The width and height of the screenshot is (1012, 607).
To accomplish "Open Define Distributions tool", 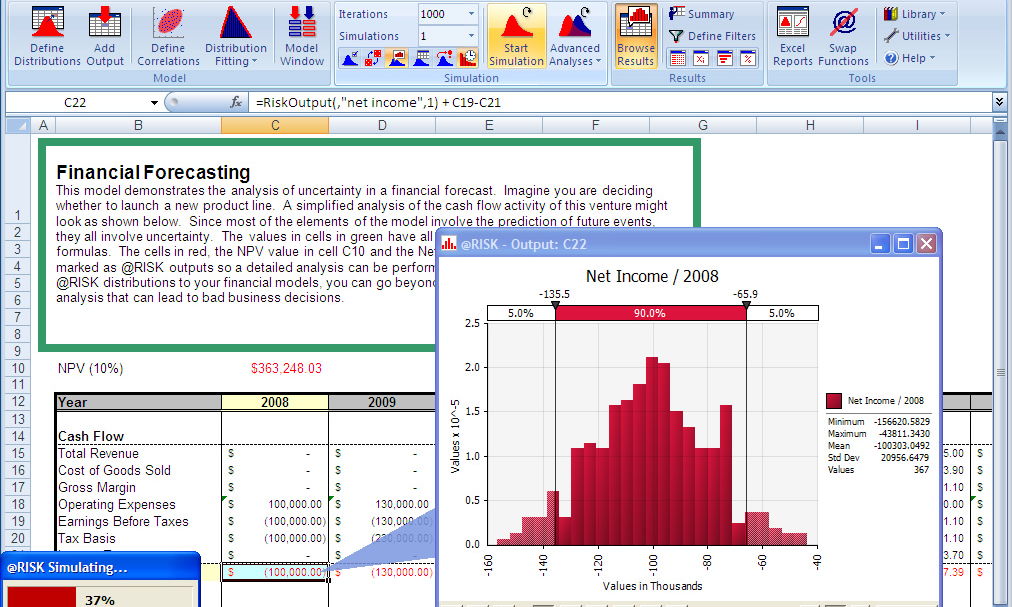I will coord(47,36).
